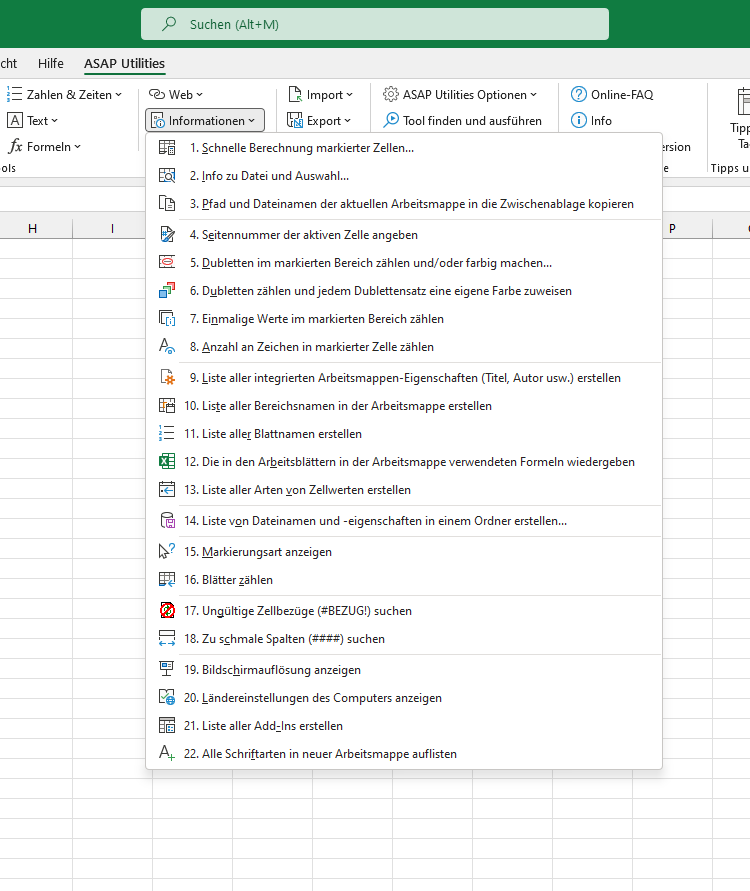Select the Hilfe ribbon tab
This screenshot has height=891, width=750.
[51, 64]
